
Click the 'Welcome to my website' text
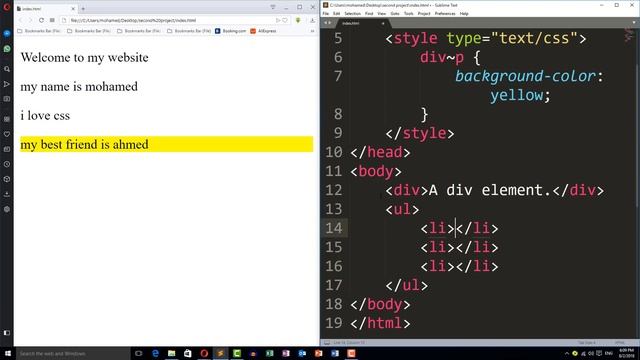tap(84, 58)
